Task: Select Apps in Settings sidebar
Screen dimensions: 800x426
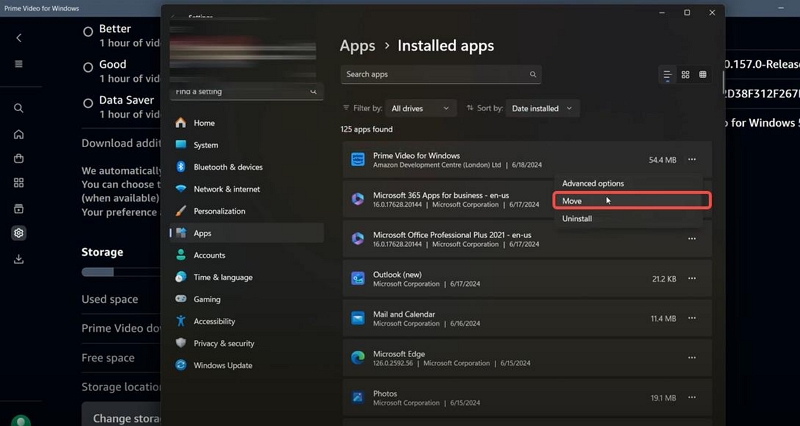Action: [x=246, y=233]
